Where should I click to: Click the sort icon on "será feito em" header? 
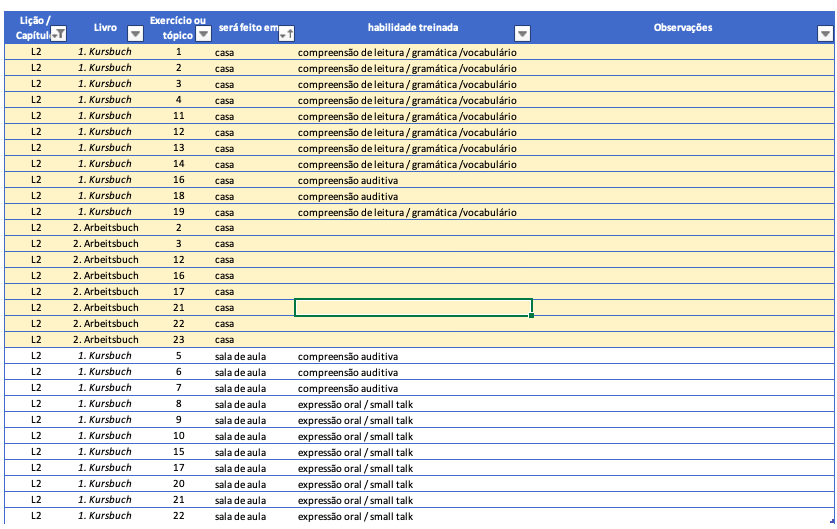click(285, 34)
